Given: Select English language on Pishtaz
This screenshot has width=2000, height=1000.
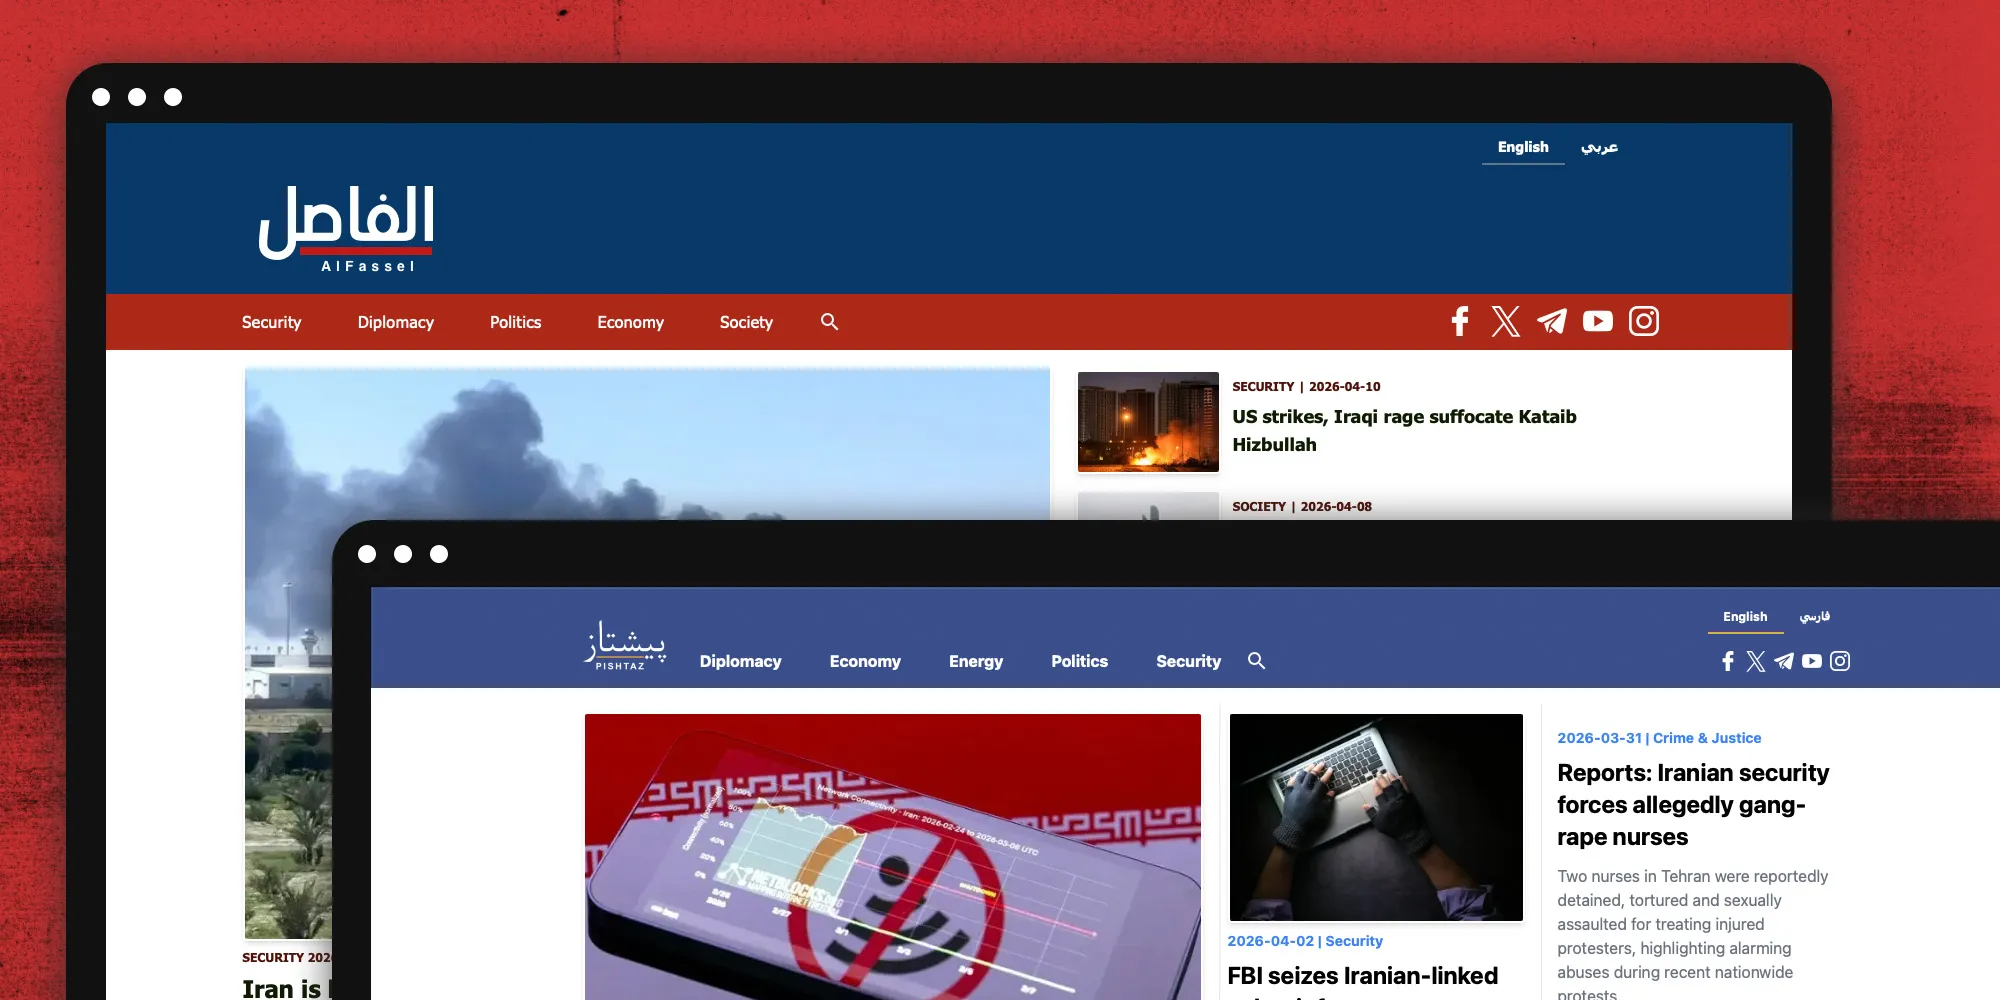Looking at the screenshot, I should click(1745, 617).
